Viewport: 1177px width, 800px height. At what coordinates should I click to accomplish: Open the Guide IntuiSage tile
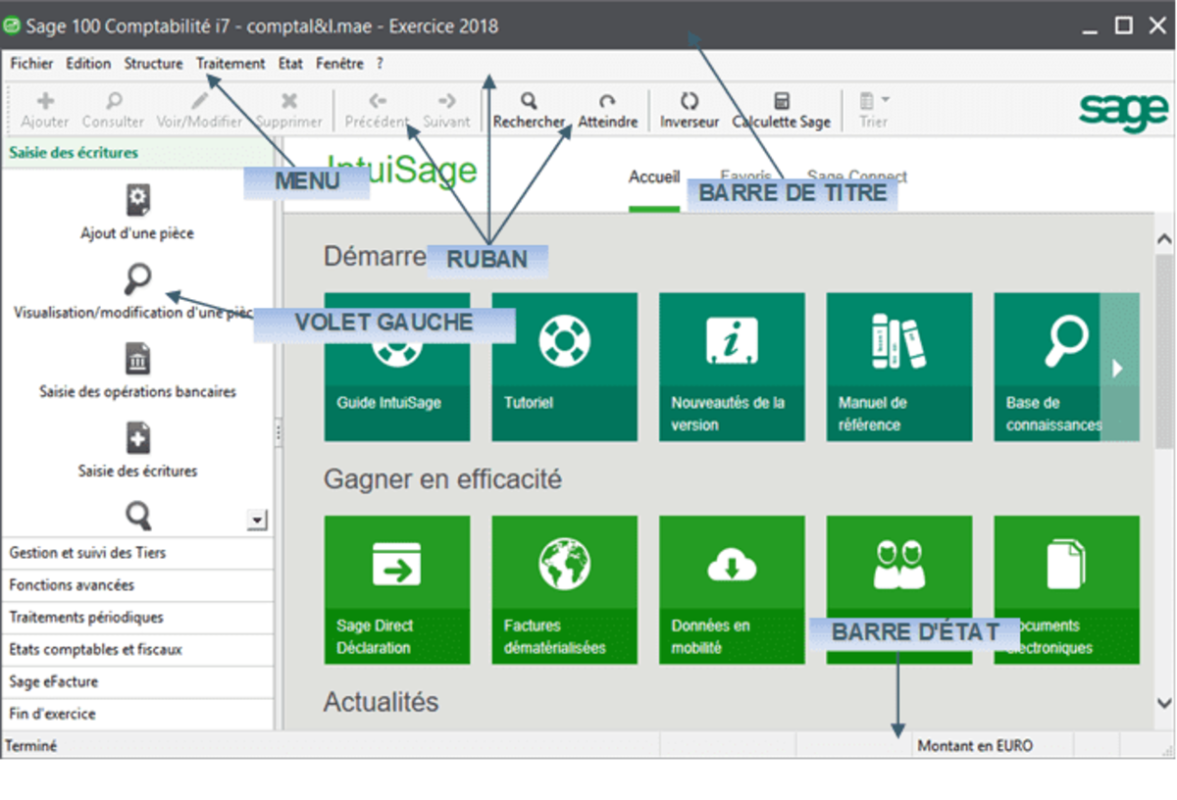point(397,367)
